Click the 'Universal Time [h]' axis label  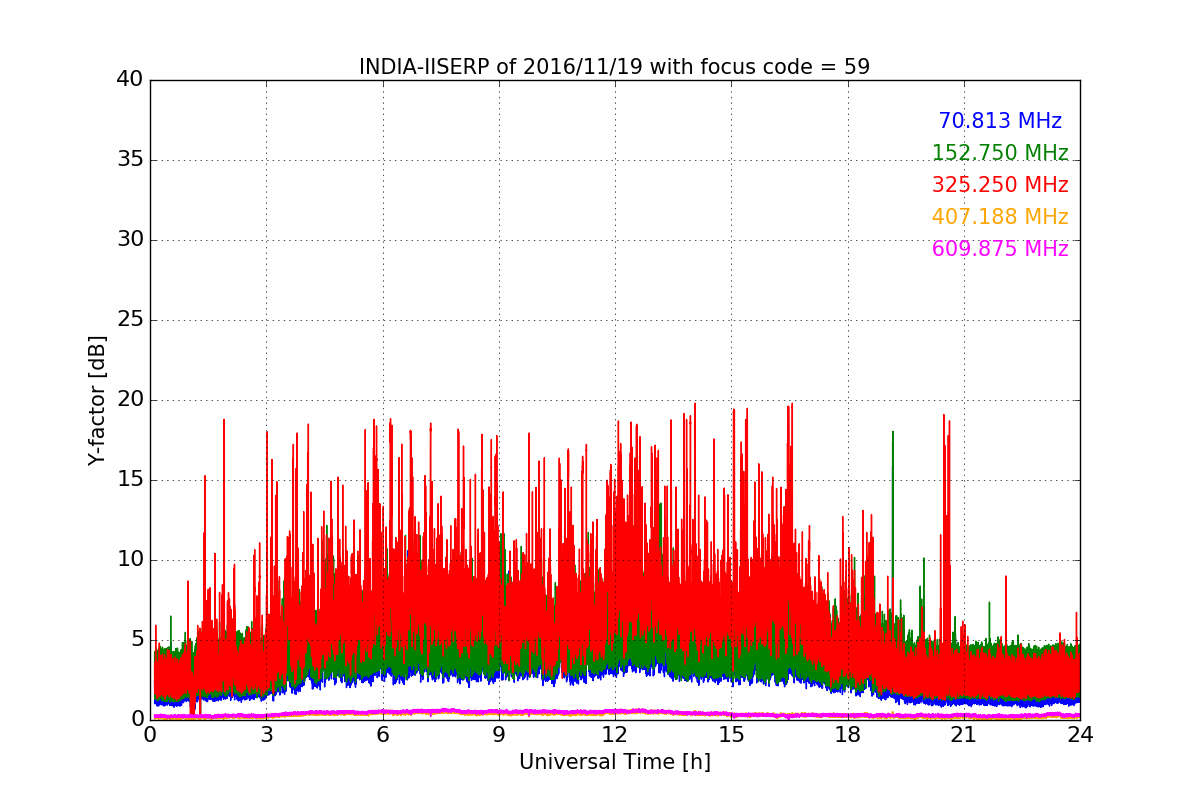click(x=615, y=762)
